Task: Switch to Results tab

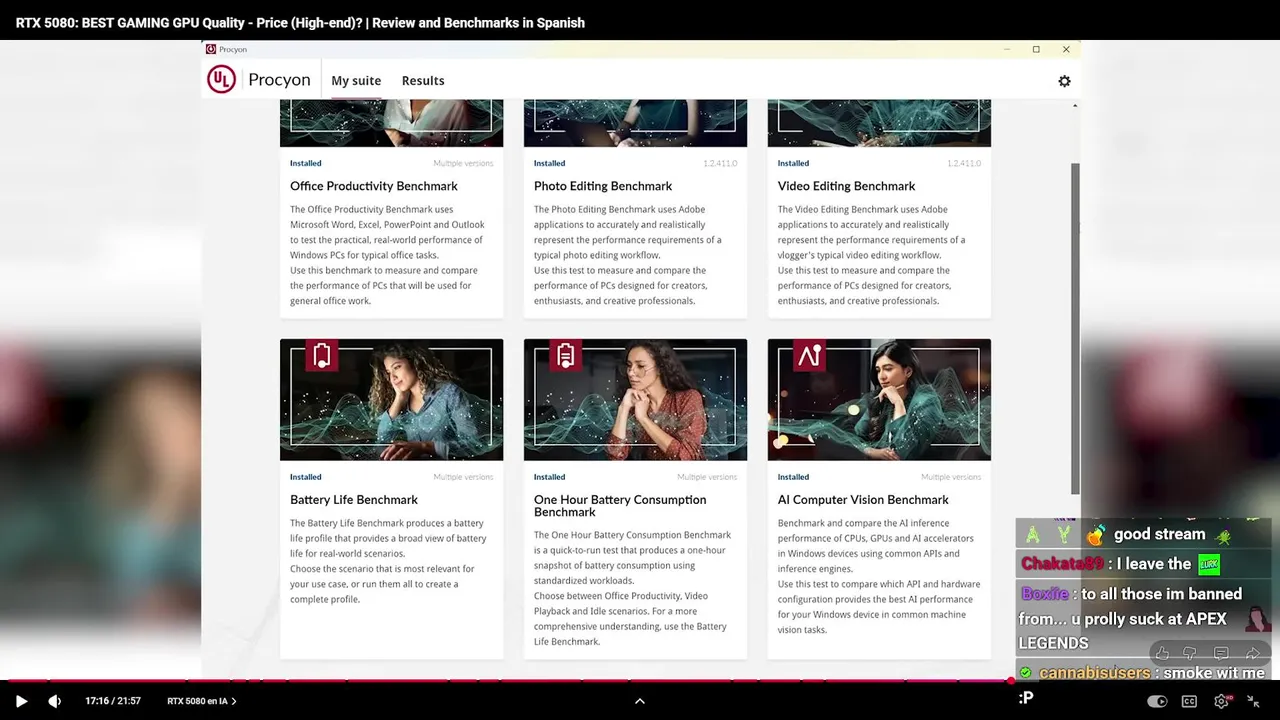Action: tap(423, 81)
